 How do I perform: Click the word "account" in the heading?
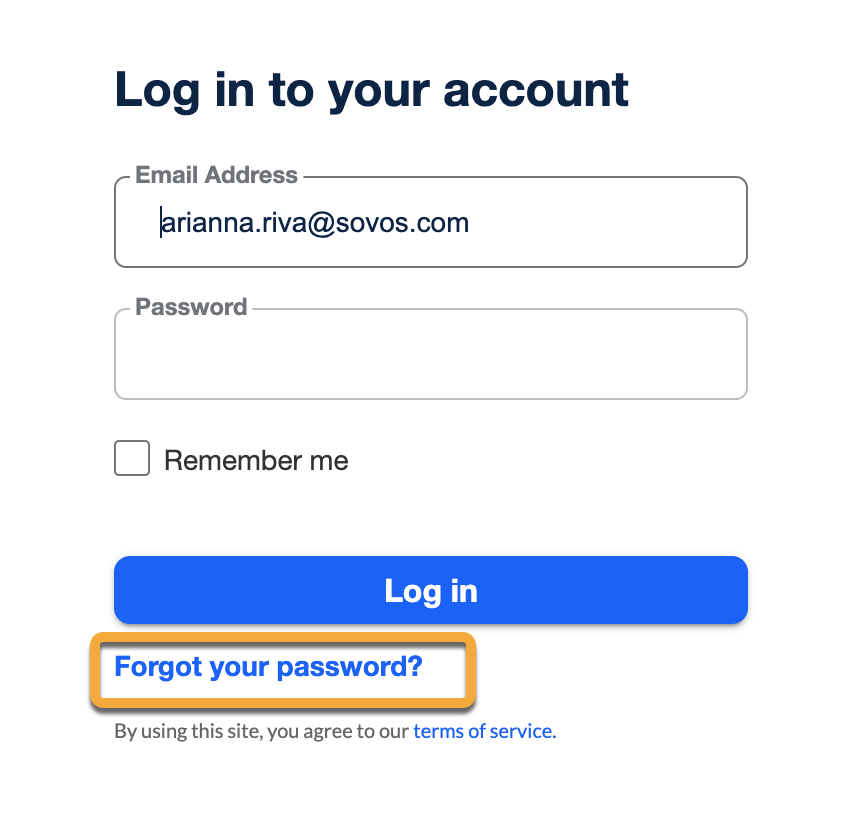point(535,89)
